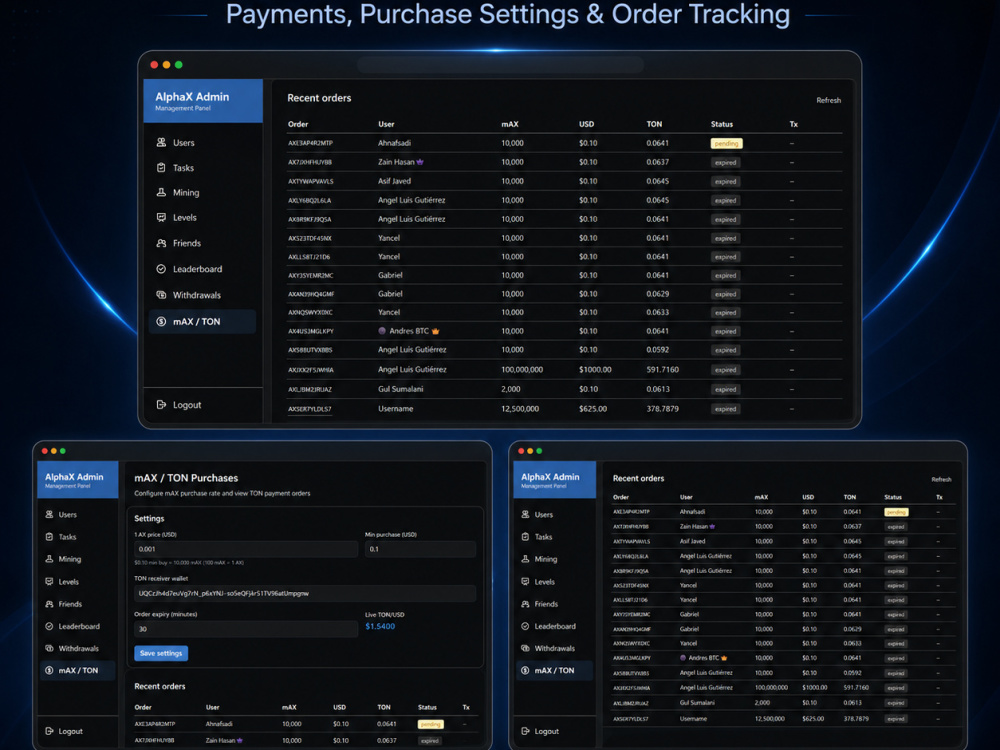
Task: Click the Friends icon in the top window sidebar
Action: tap(161, 243)
